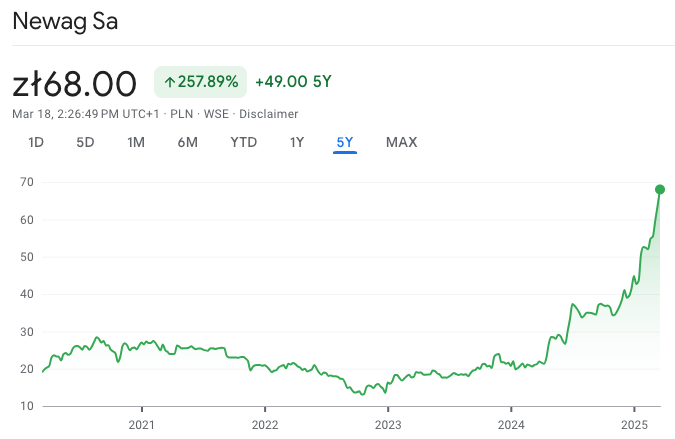Click the +49.00 5Y change text
This screenshot has height=439, width=675.
[293, 82]
